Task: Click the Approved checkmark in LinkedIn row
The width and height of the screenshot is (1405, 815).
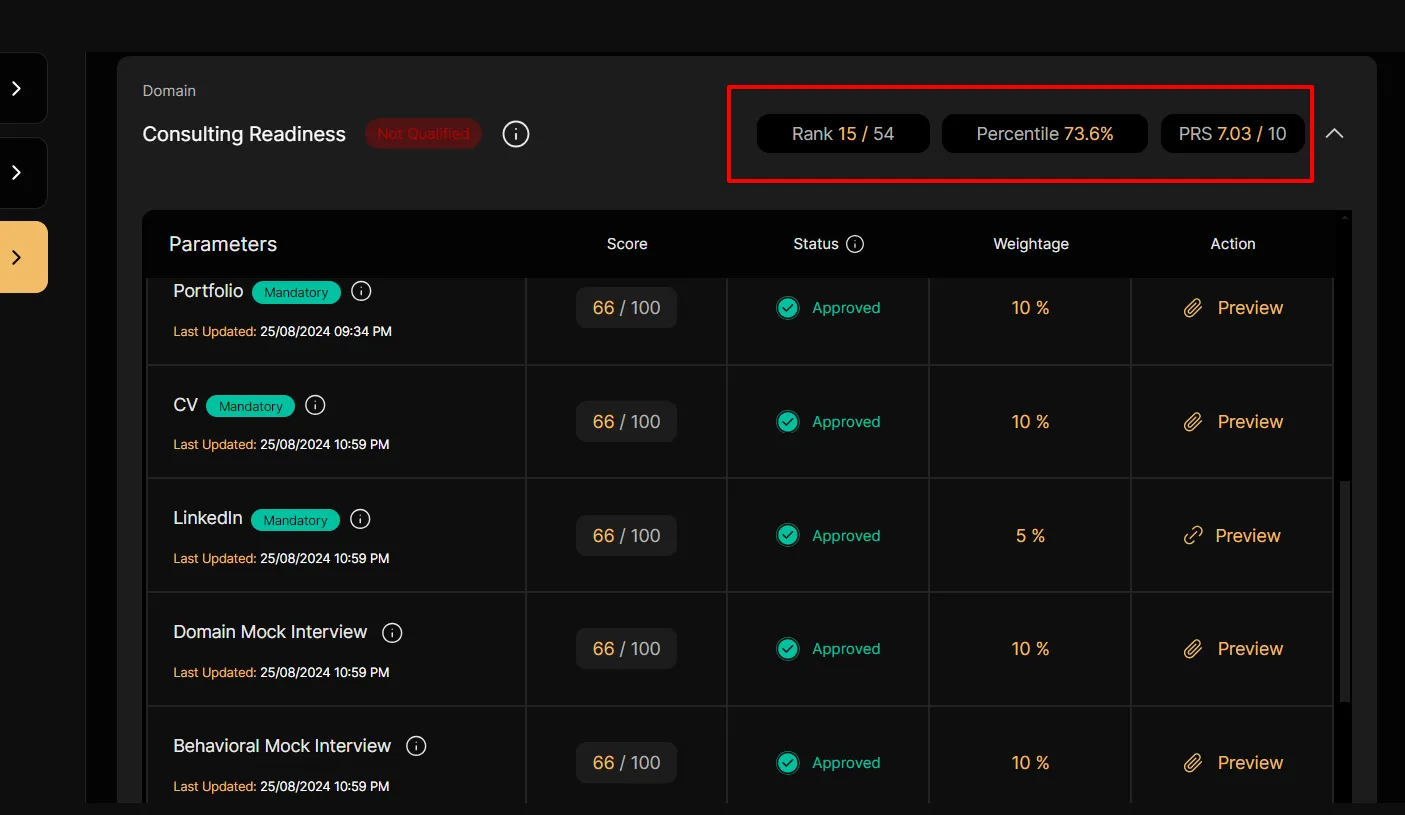Action: point(788,536)
